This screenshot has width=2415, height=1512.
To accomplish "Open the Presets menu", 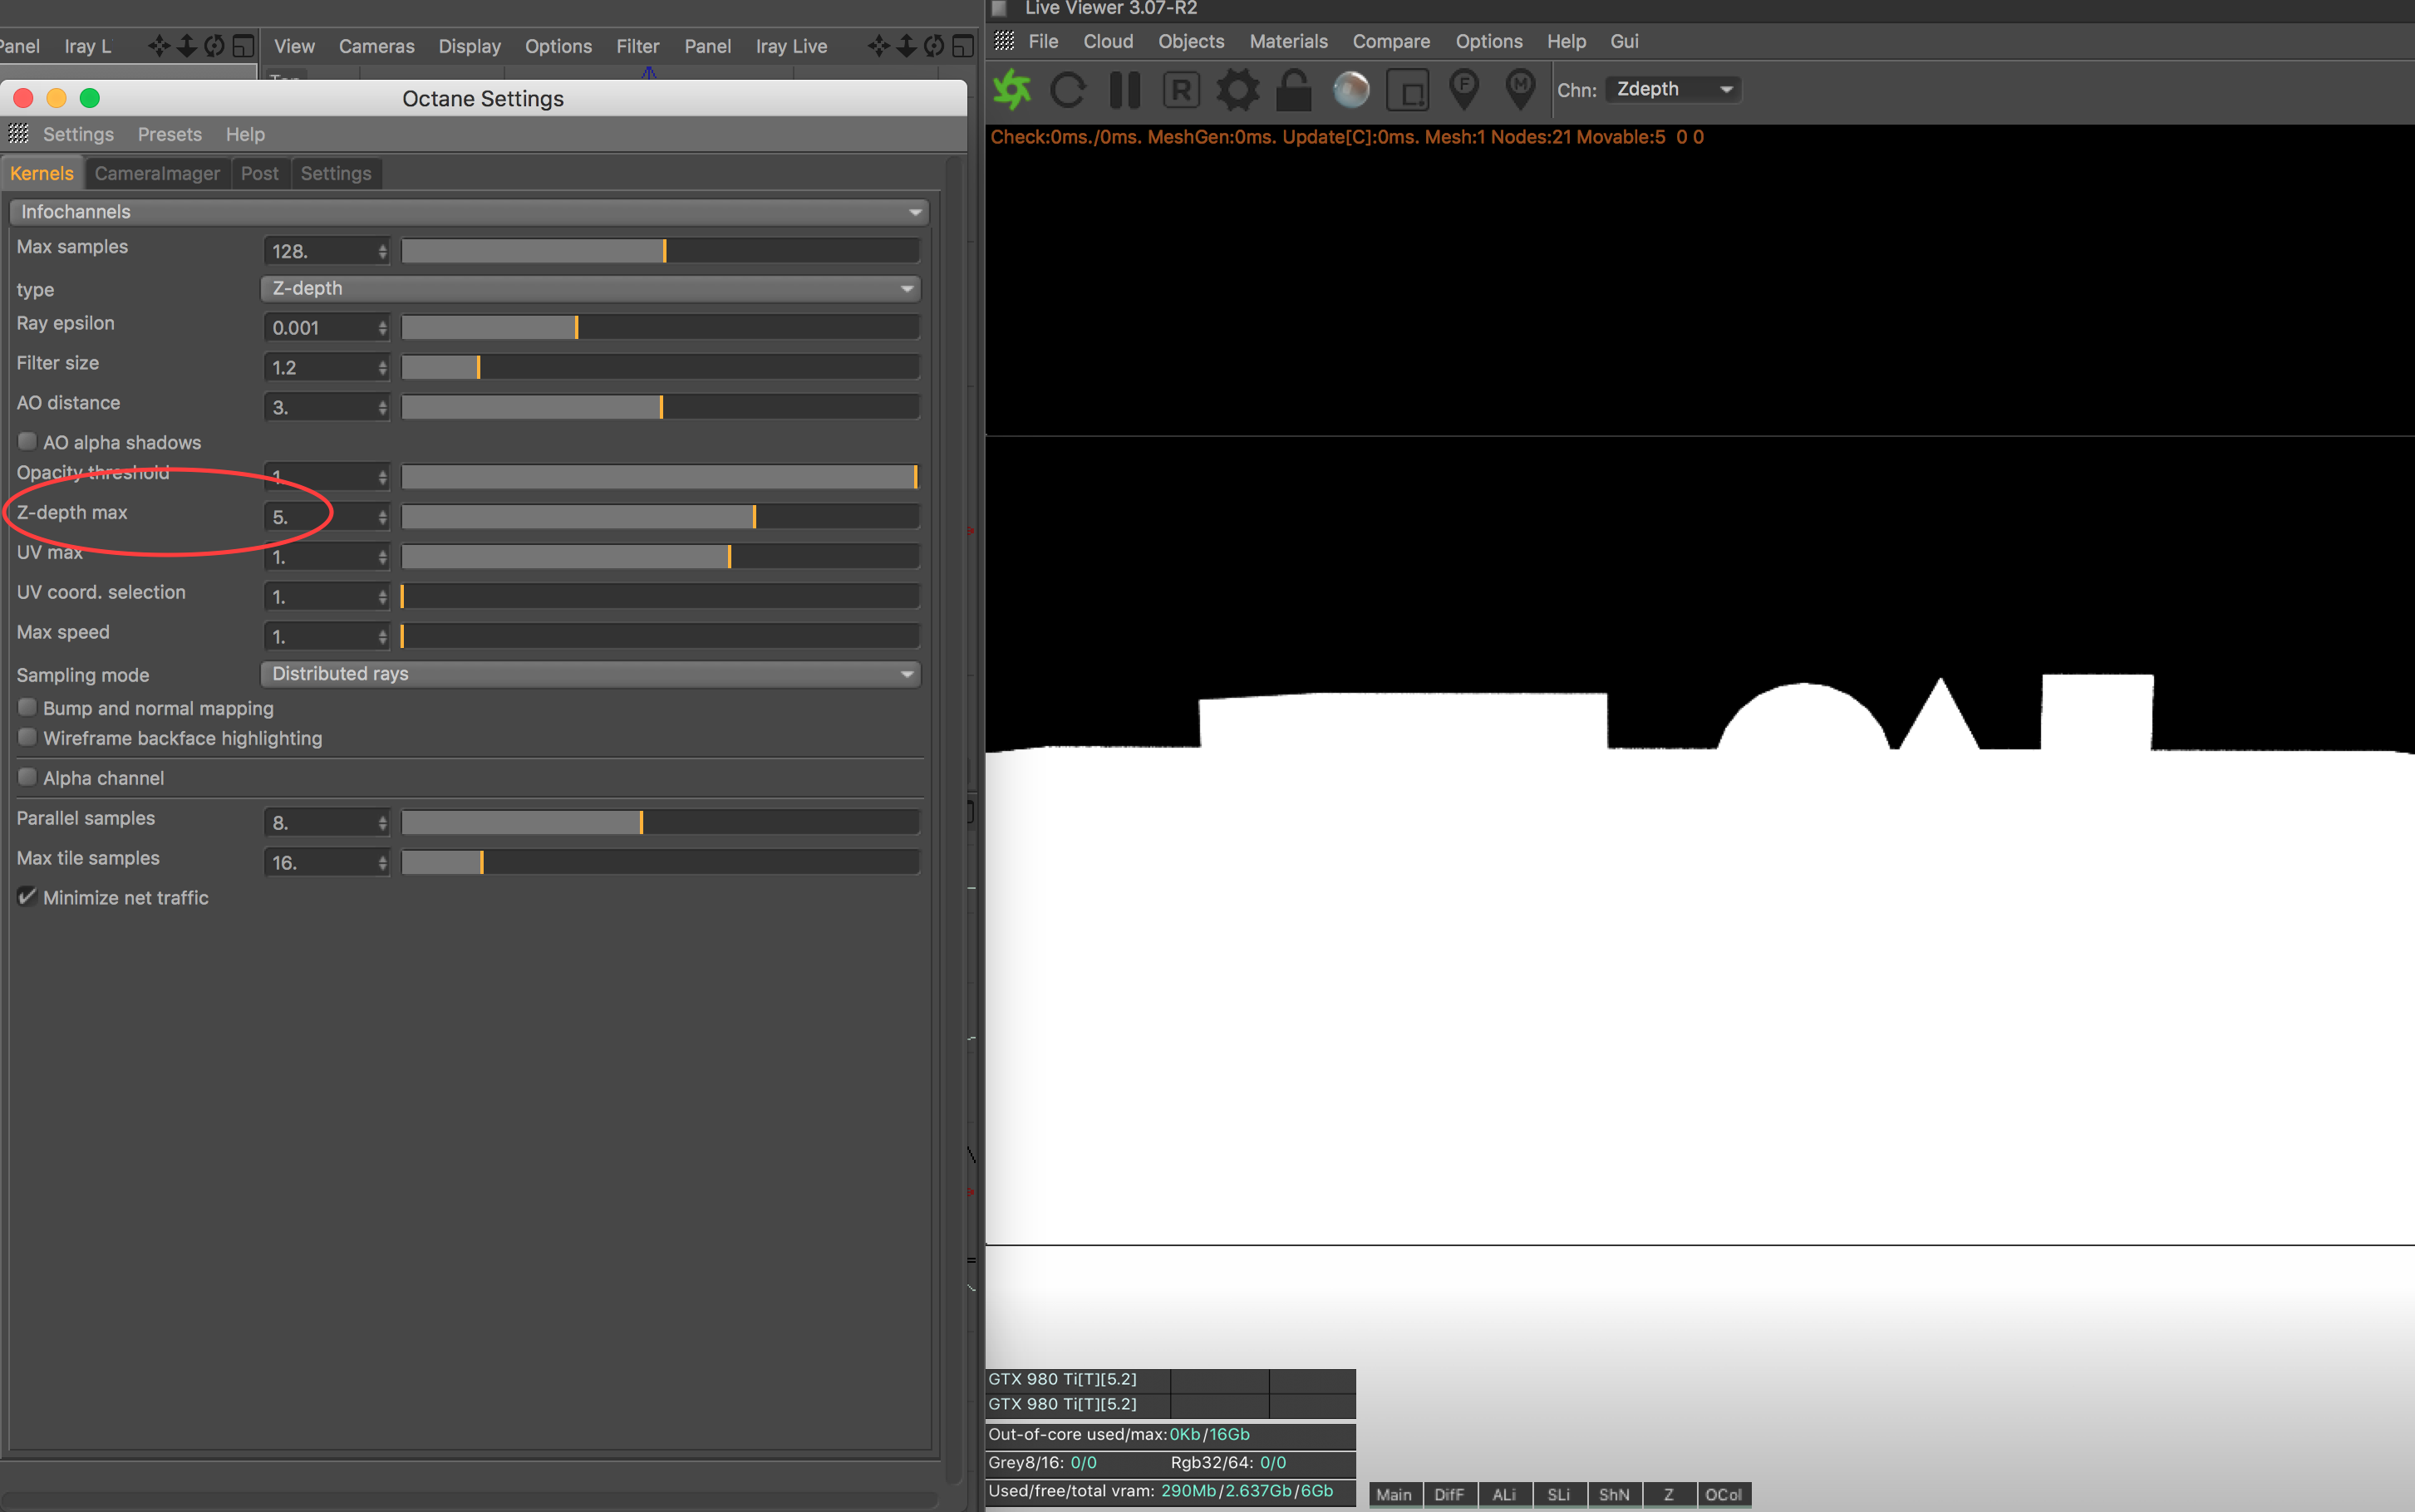I will 169,135.
